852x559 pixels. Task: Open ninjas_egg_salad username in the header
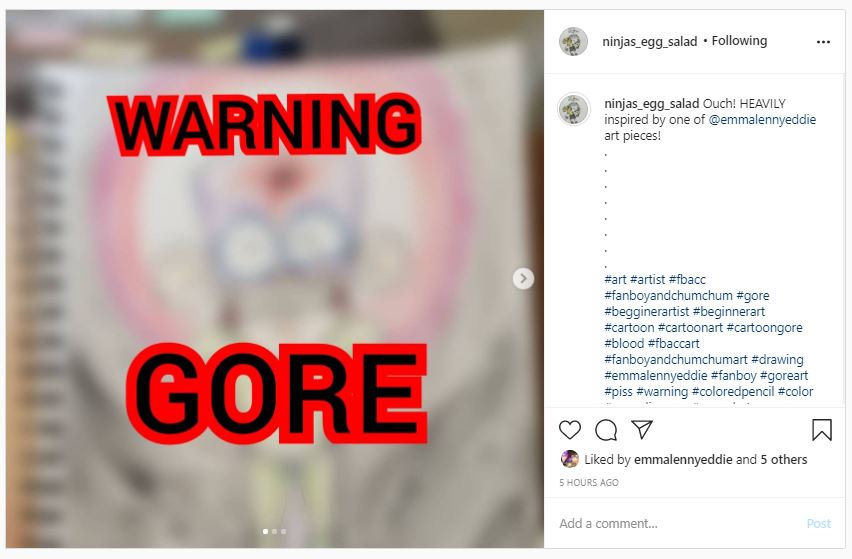tap(649, 41)
